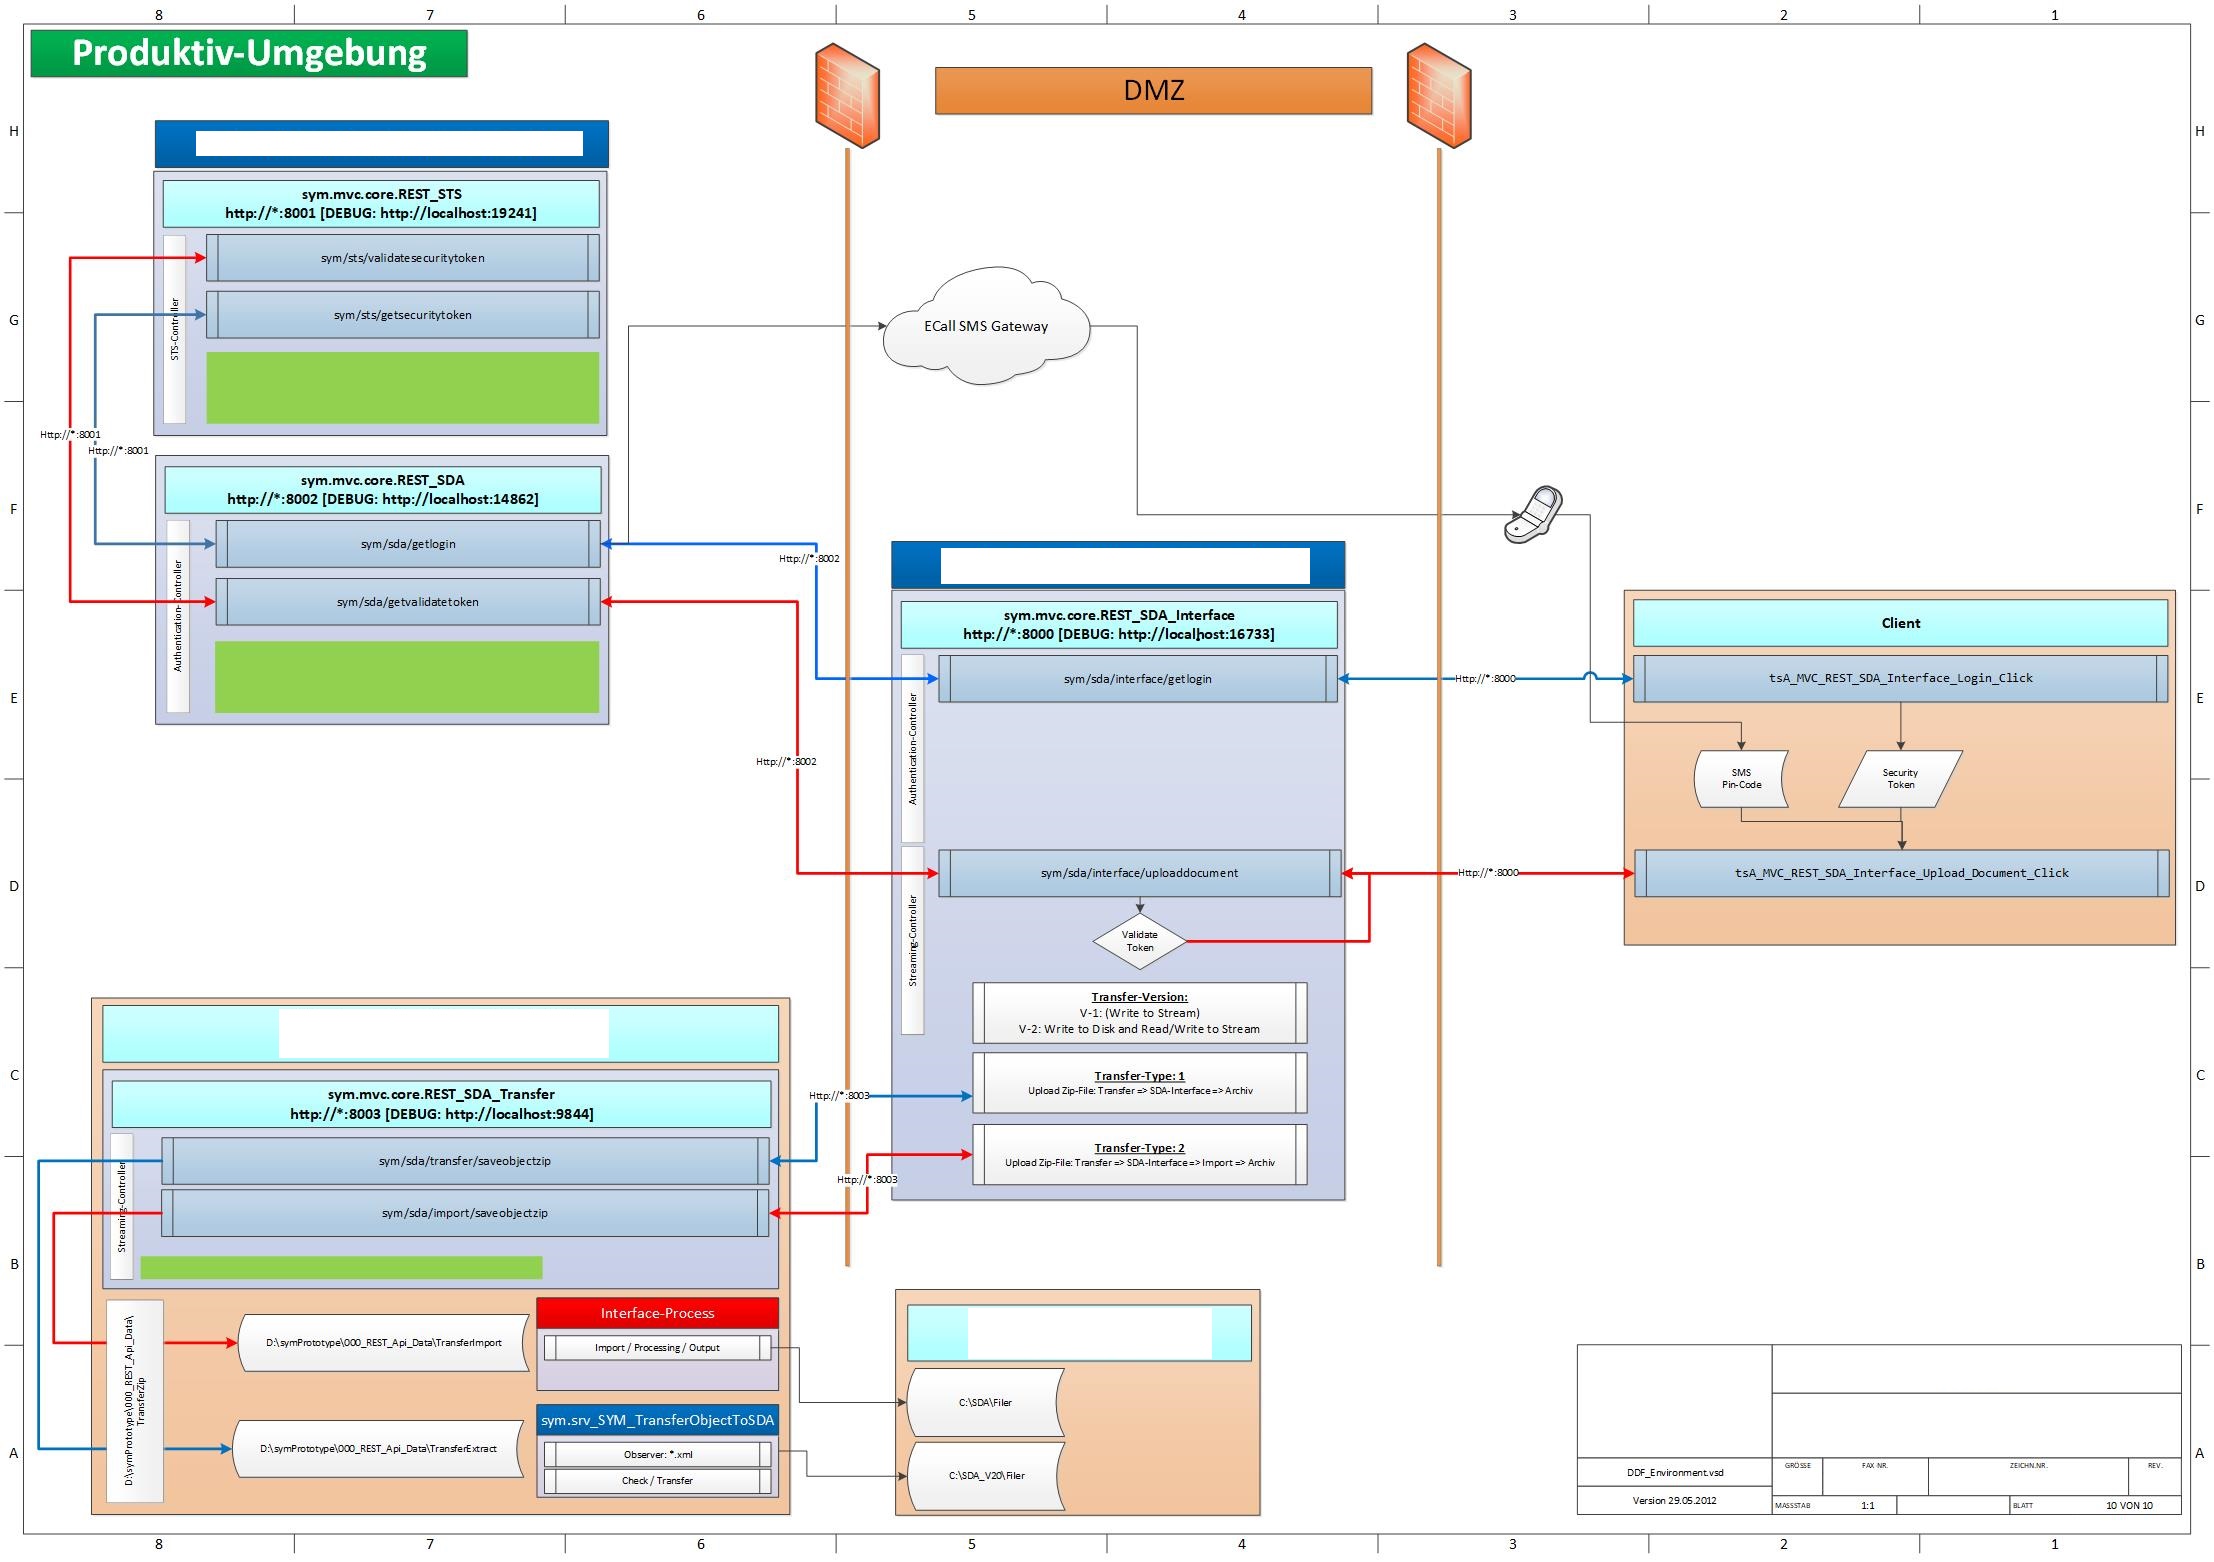
Task: Select tsA_MVC_REST_SDA_Interface_Upload_Document_Click box
Action: click(1901, 873)
